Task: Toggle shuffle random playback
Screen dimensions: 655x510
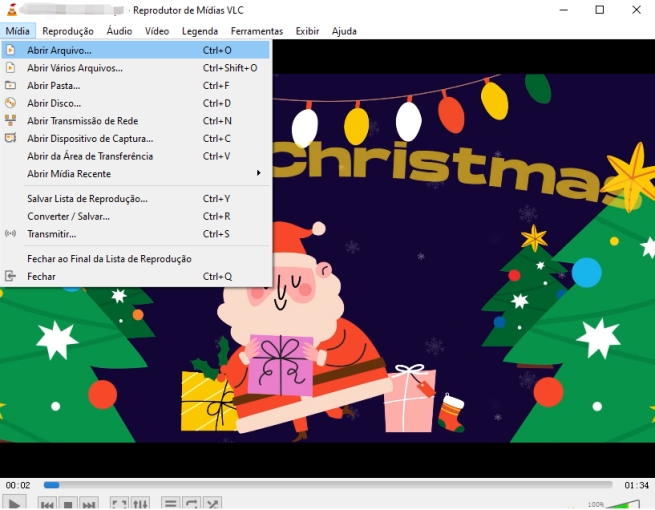Action: [212, 504]
